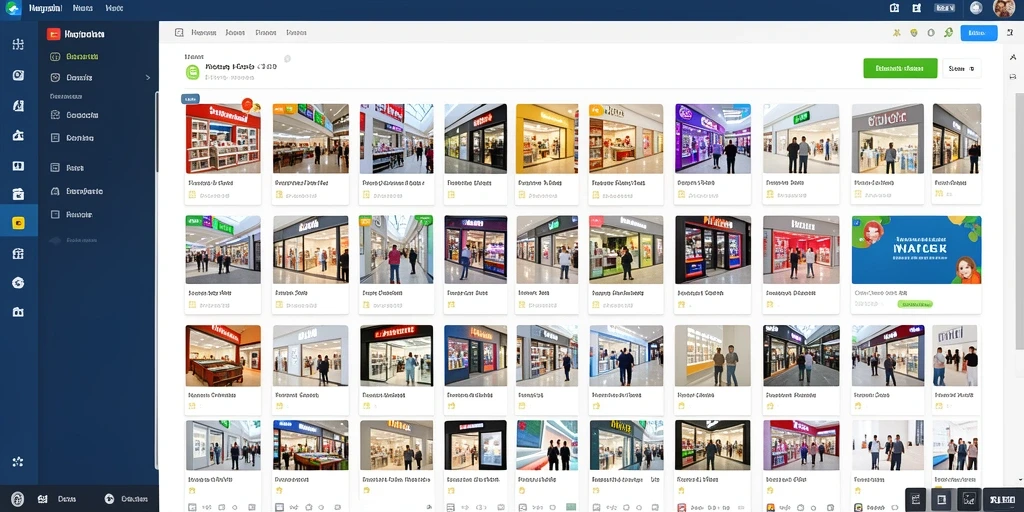Select the second item in top menu bar

click(x=83, y=8)
